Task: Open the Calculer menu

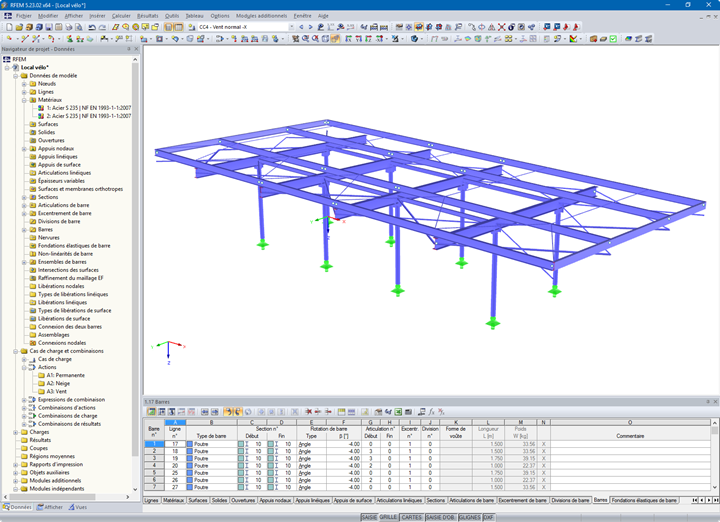Action: click(121, 16)
